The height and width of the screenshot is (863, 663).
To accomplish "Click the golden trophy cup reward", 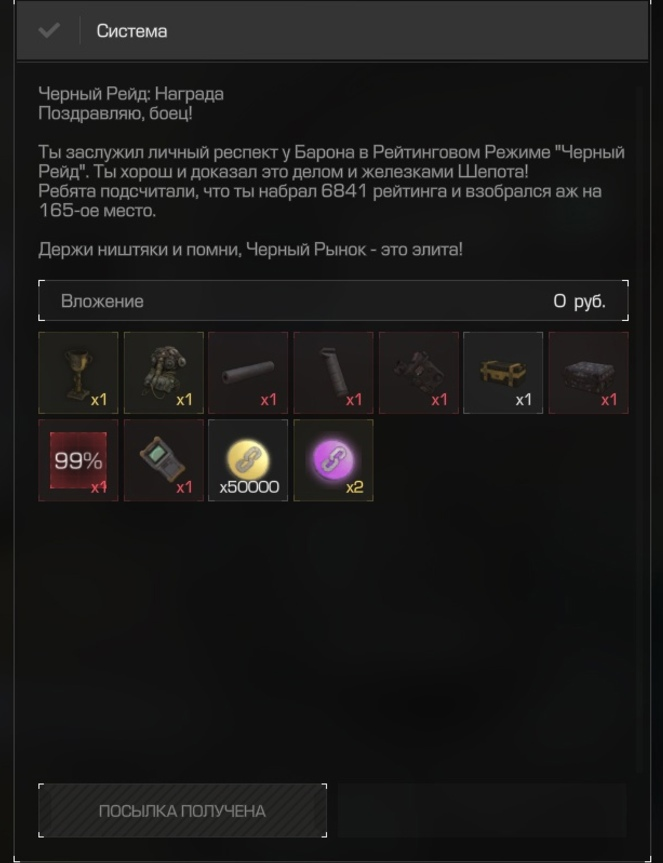I will (x=78, y=373).
